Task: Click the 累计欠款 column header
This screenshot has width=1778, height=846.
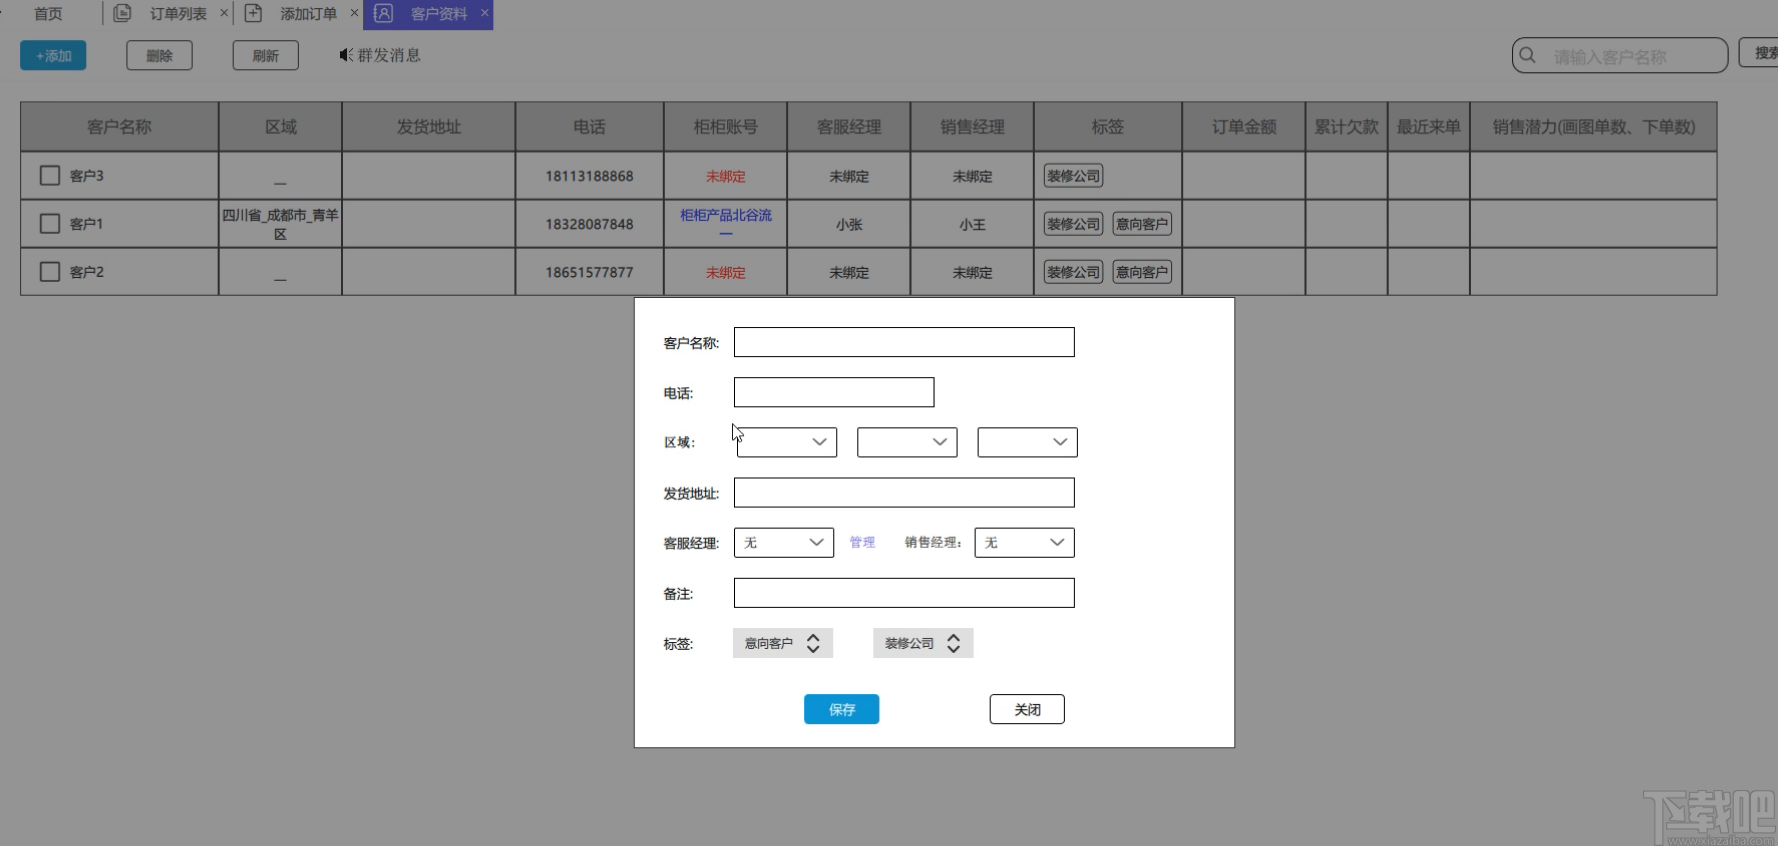Action: [x=1346, y=127]
